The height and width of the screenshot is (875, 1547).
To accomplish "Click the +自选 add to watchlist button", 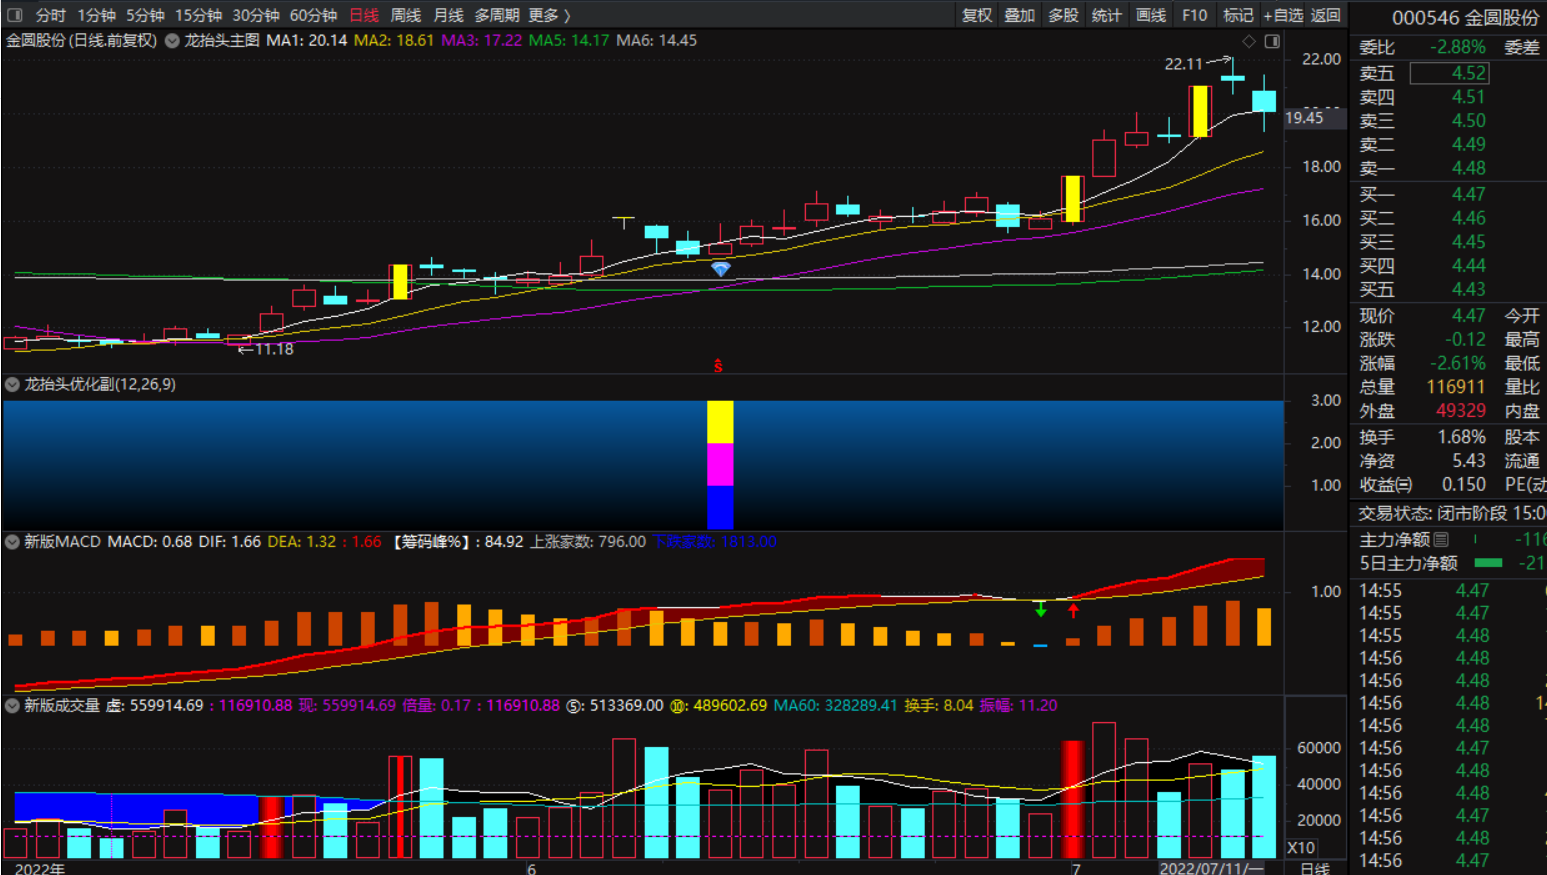I will [1283, 15].
